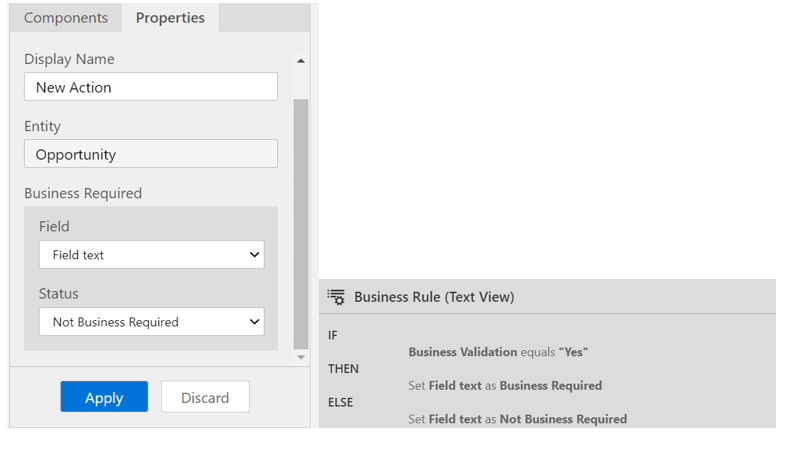The image size is (800, 451).
Task: Click Set Field text as Business Required
Action: tap(505, 386)
